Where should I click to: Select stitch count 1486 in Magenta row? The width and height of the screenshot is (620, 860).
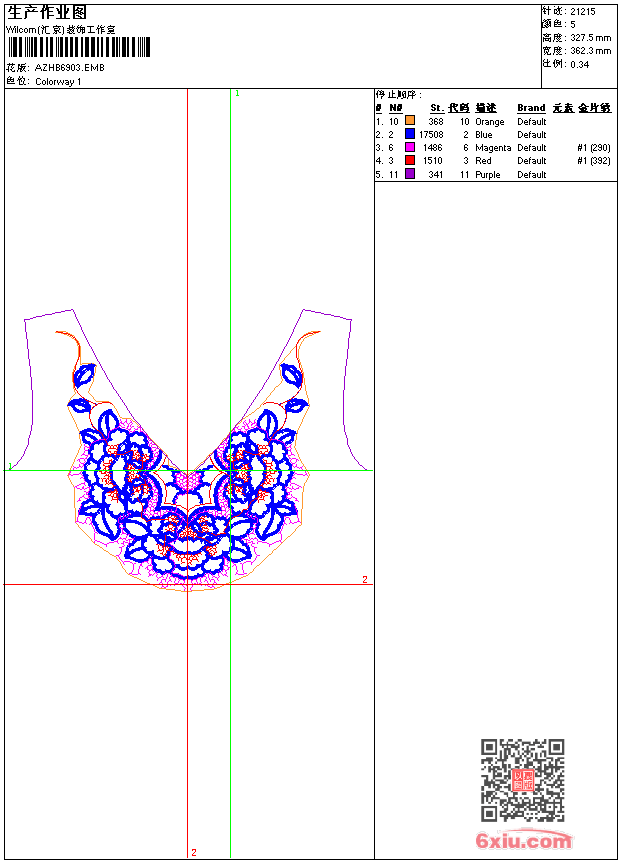pos(432,148)
